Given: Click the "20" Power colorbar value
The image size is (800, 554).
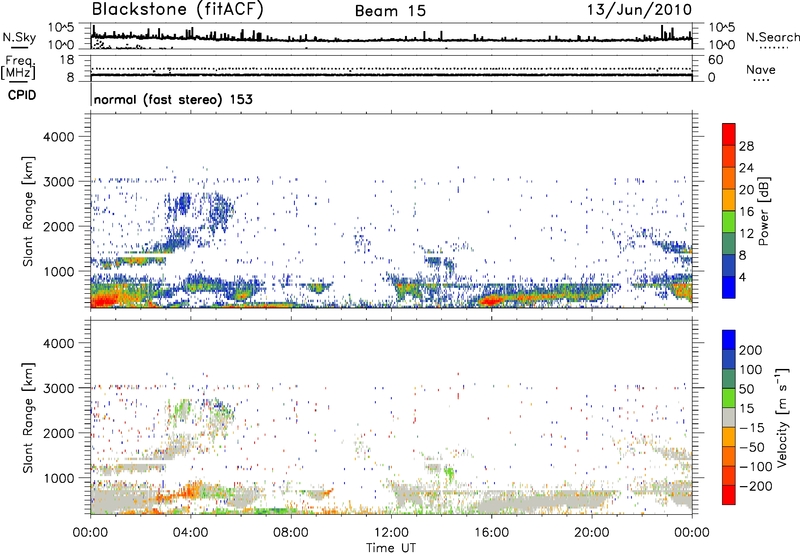Looking at the screenshot, I should pyautogui.click(x=746, y=190).
